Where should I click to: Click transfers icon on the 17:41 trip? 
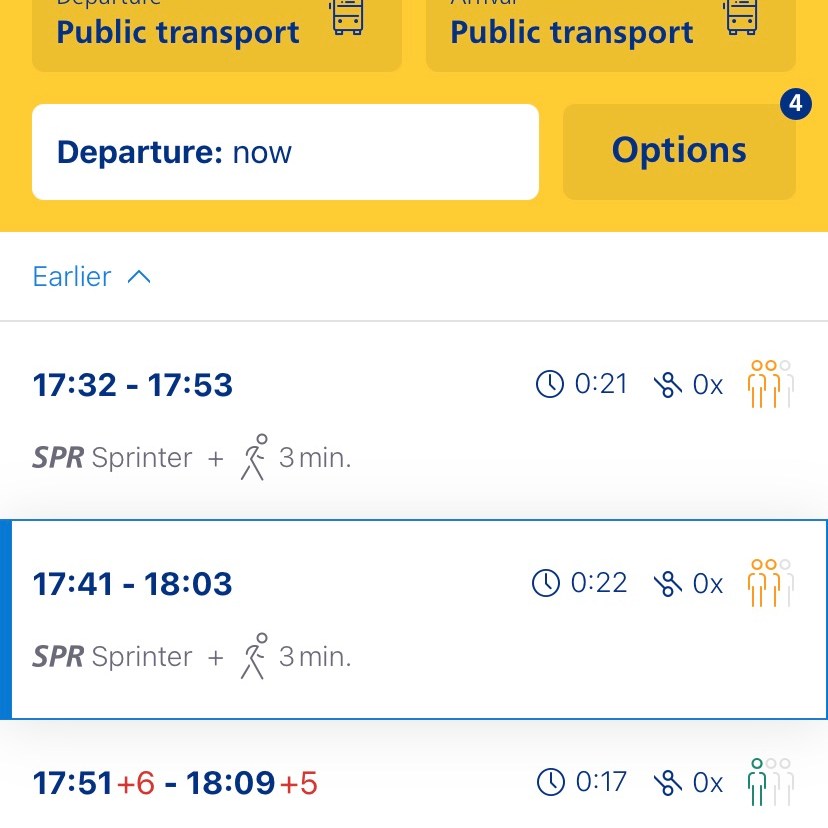(667, 584)
